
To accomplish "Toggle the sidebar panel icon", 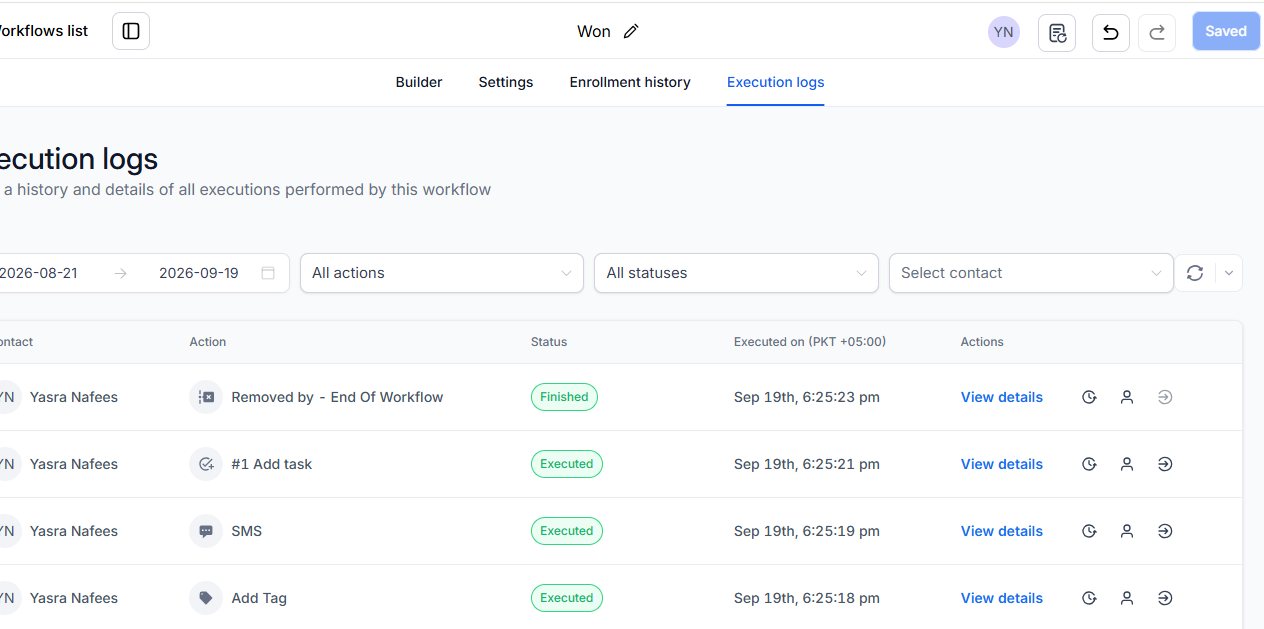I will [x=131, y=31].
